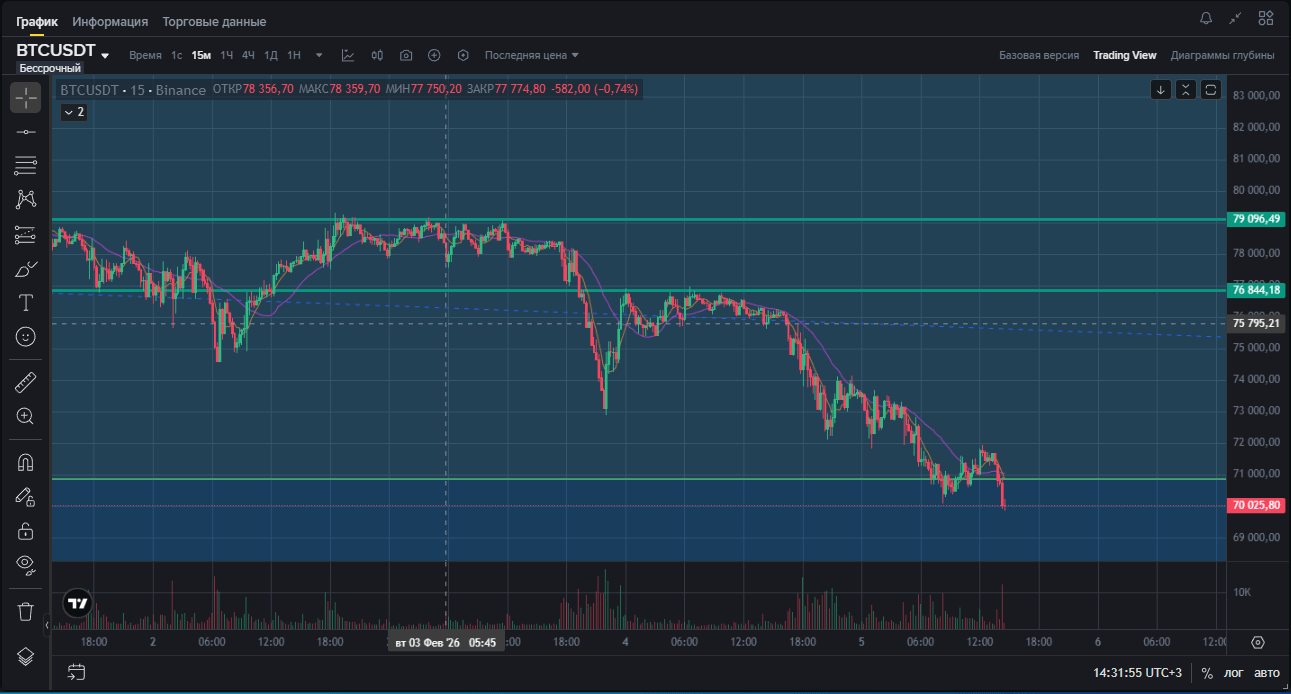Take a chart snapshot with camera icon
Screen dimensions: 1291x694
[x=406, y=55]
